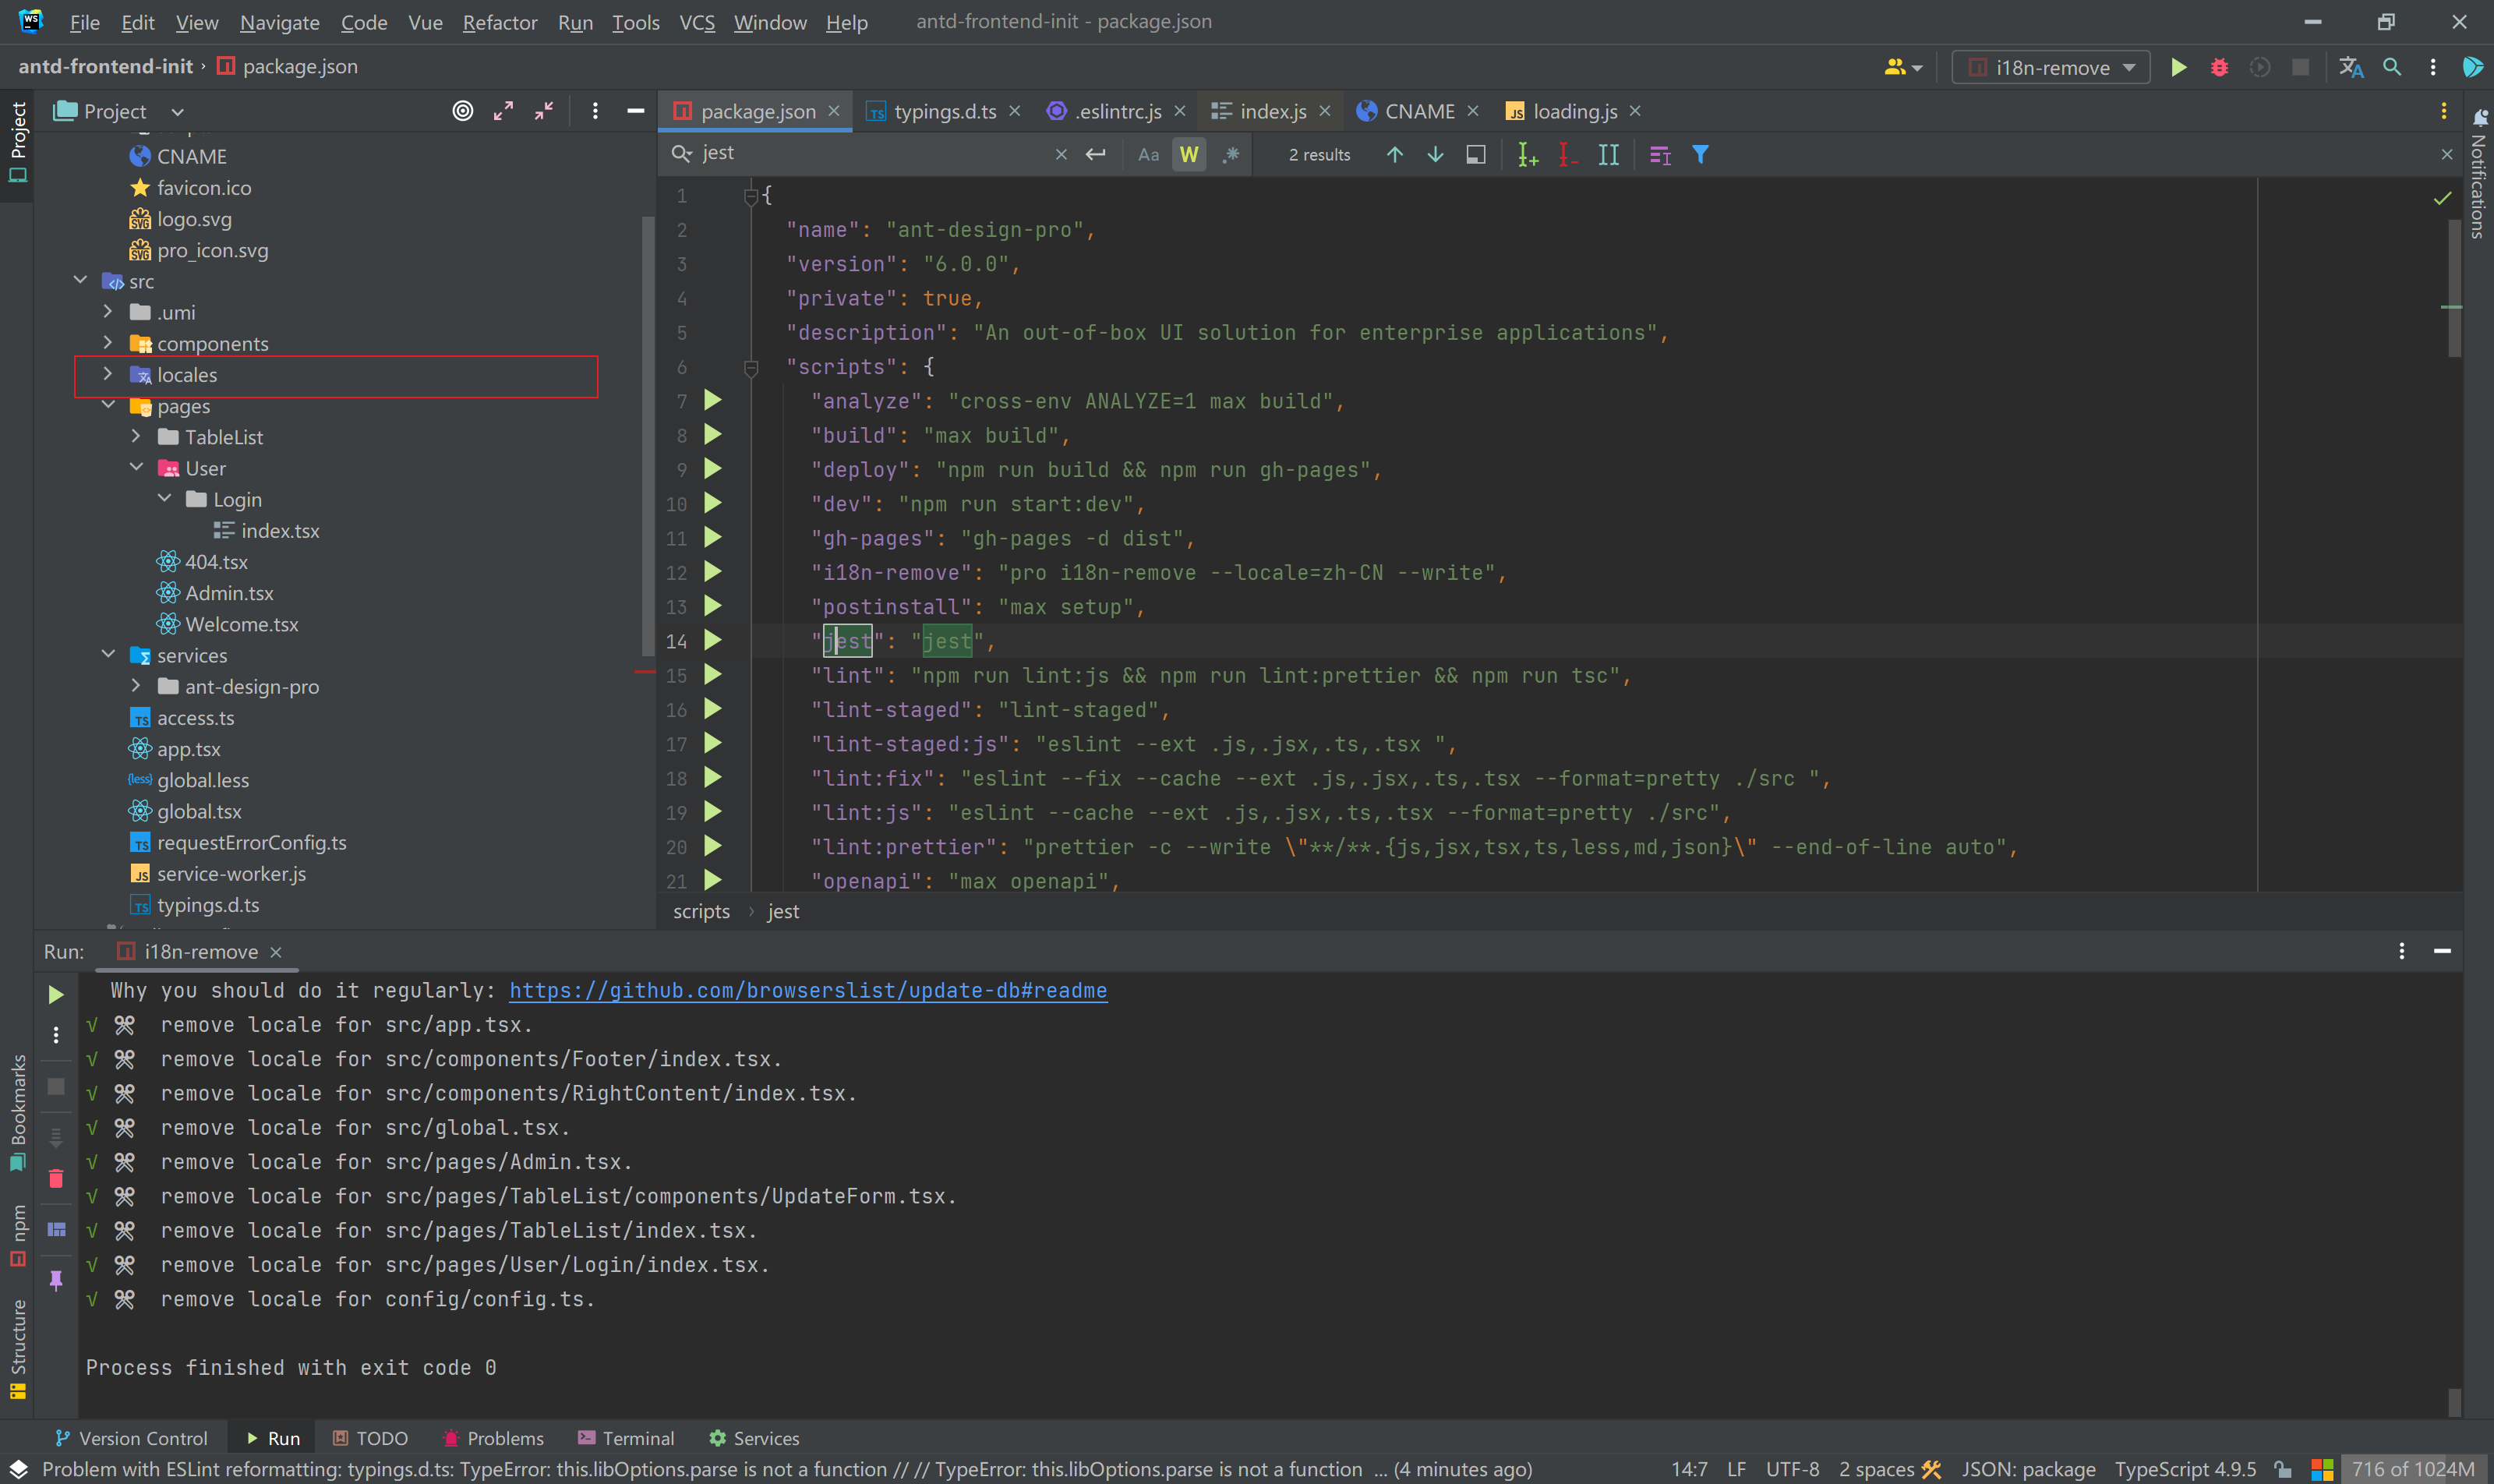Toggle the Structure tool window
This screenshot has height=1484, width=2494.
point(17,1348)
